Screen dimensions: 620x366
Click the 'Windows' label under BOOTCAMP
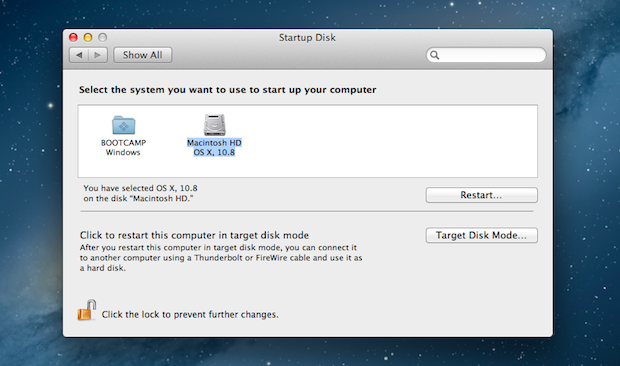point(123,152)
